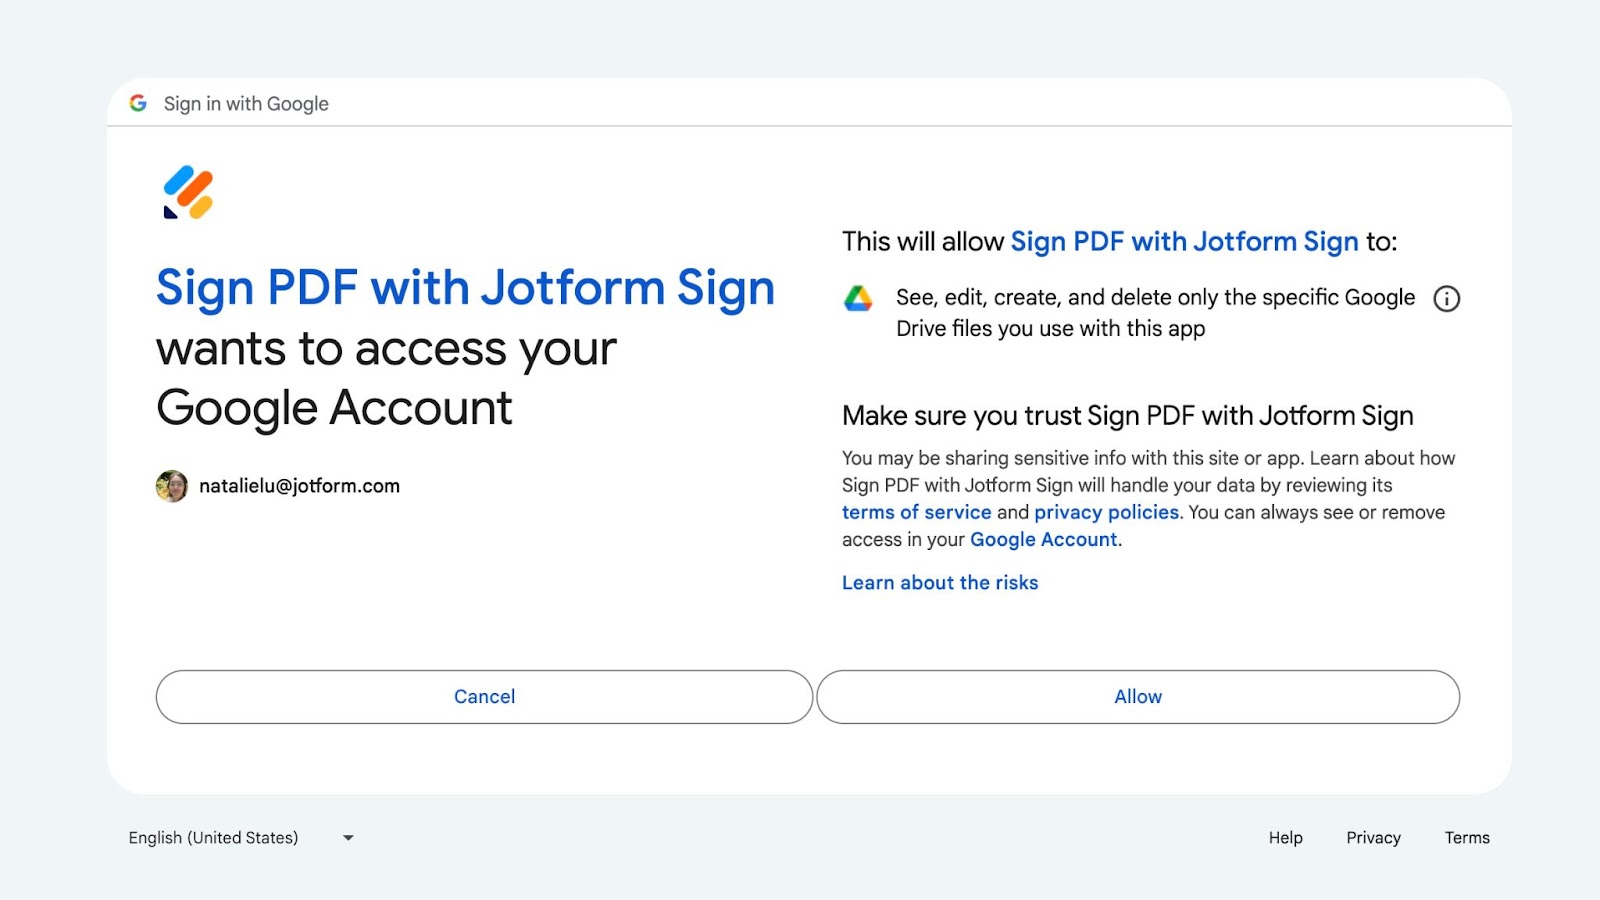1600x900 pixels.
Task: Open the English (United States) language selector
Action: [x=214, y=838]
